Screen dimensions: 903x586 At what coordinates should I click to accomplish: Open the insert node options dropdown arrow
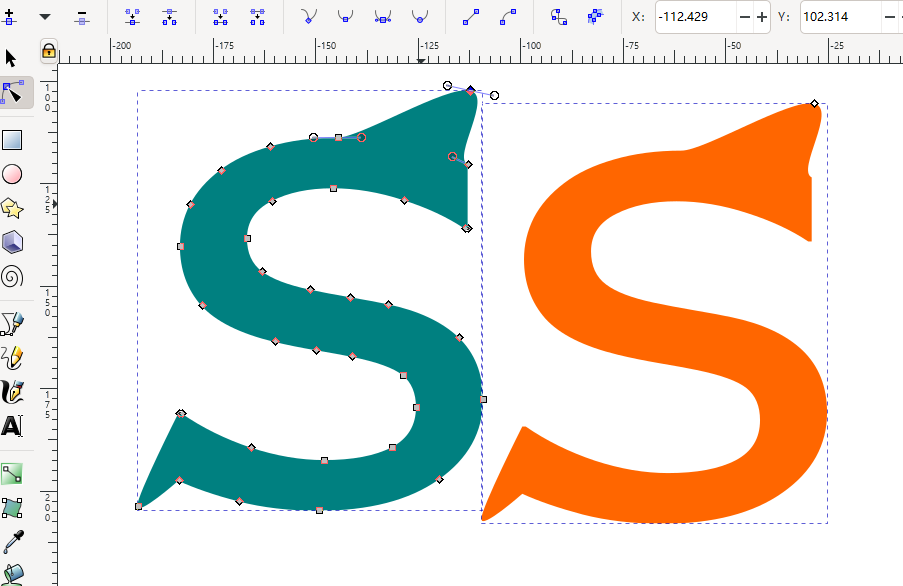pos(45,17)
